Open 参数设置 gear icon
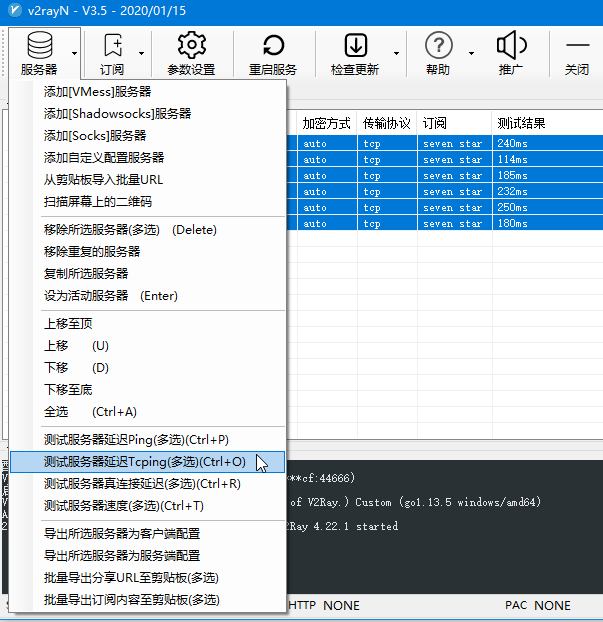The width and height of the screenshot is (603, 622). pos(192,45)
